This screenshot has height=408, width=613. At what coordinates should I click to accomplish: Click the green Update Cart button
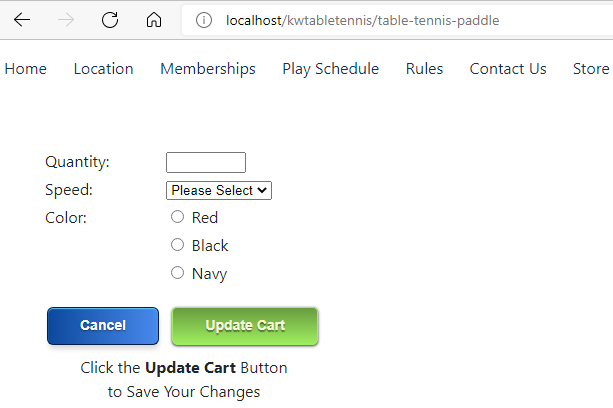pos(245,326)
